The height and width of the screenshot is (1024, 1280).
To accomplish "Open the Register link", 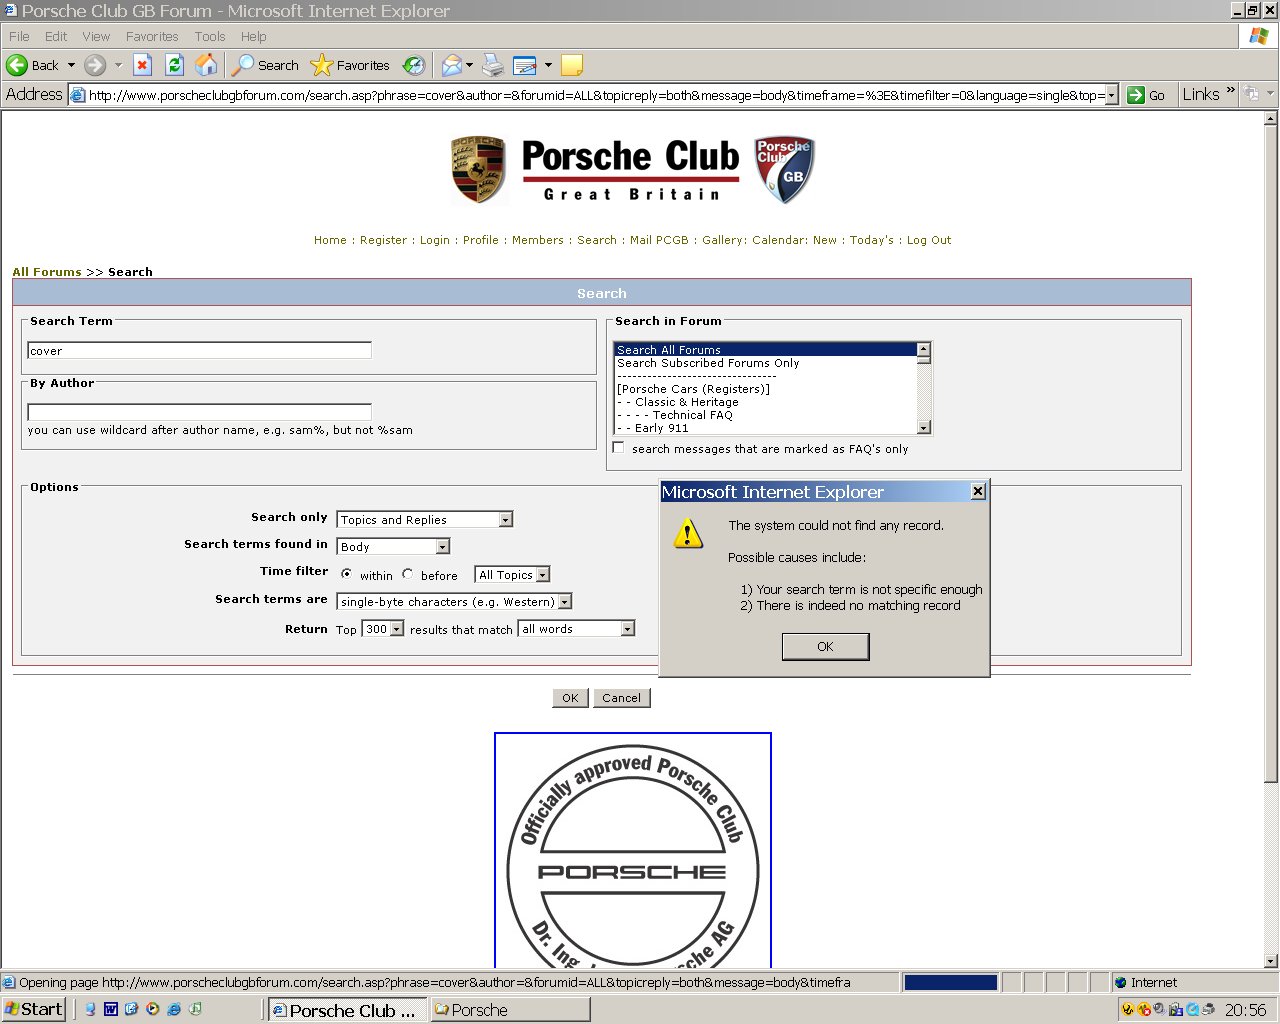I will point(383,240).
